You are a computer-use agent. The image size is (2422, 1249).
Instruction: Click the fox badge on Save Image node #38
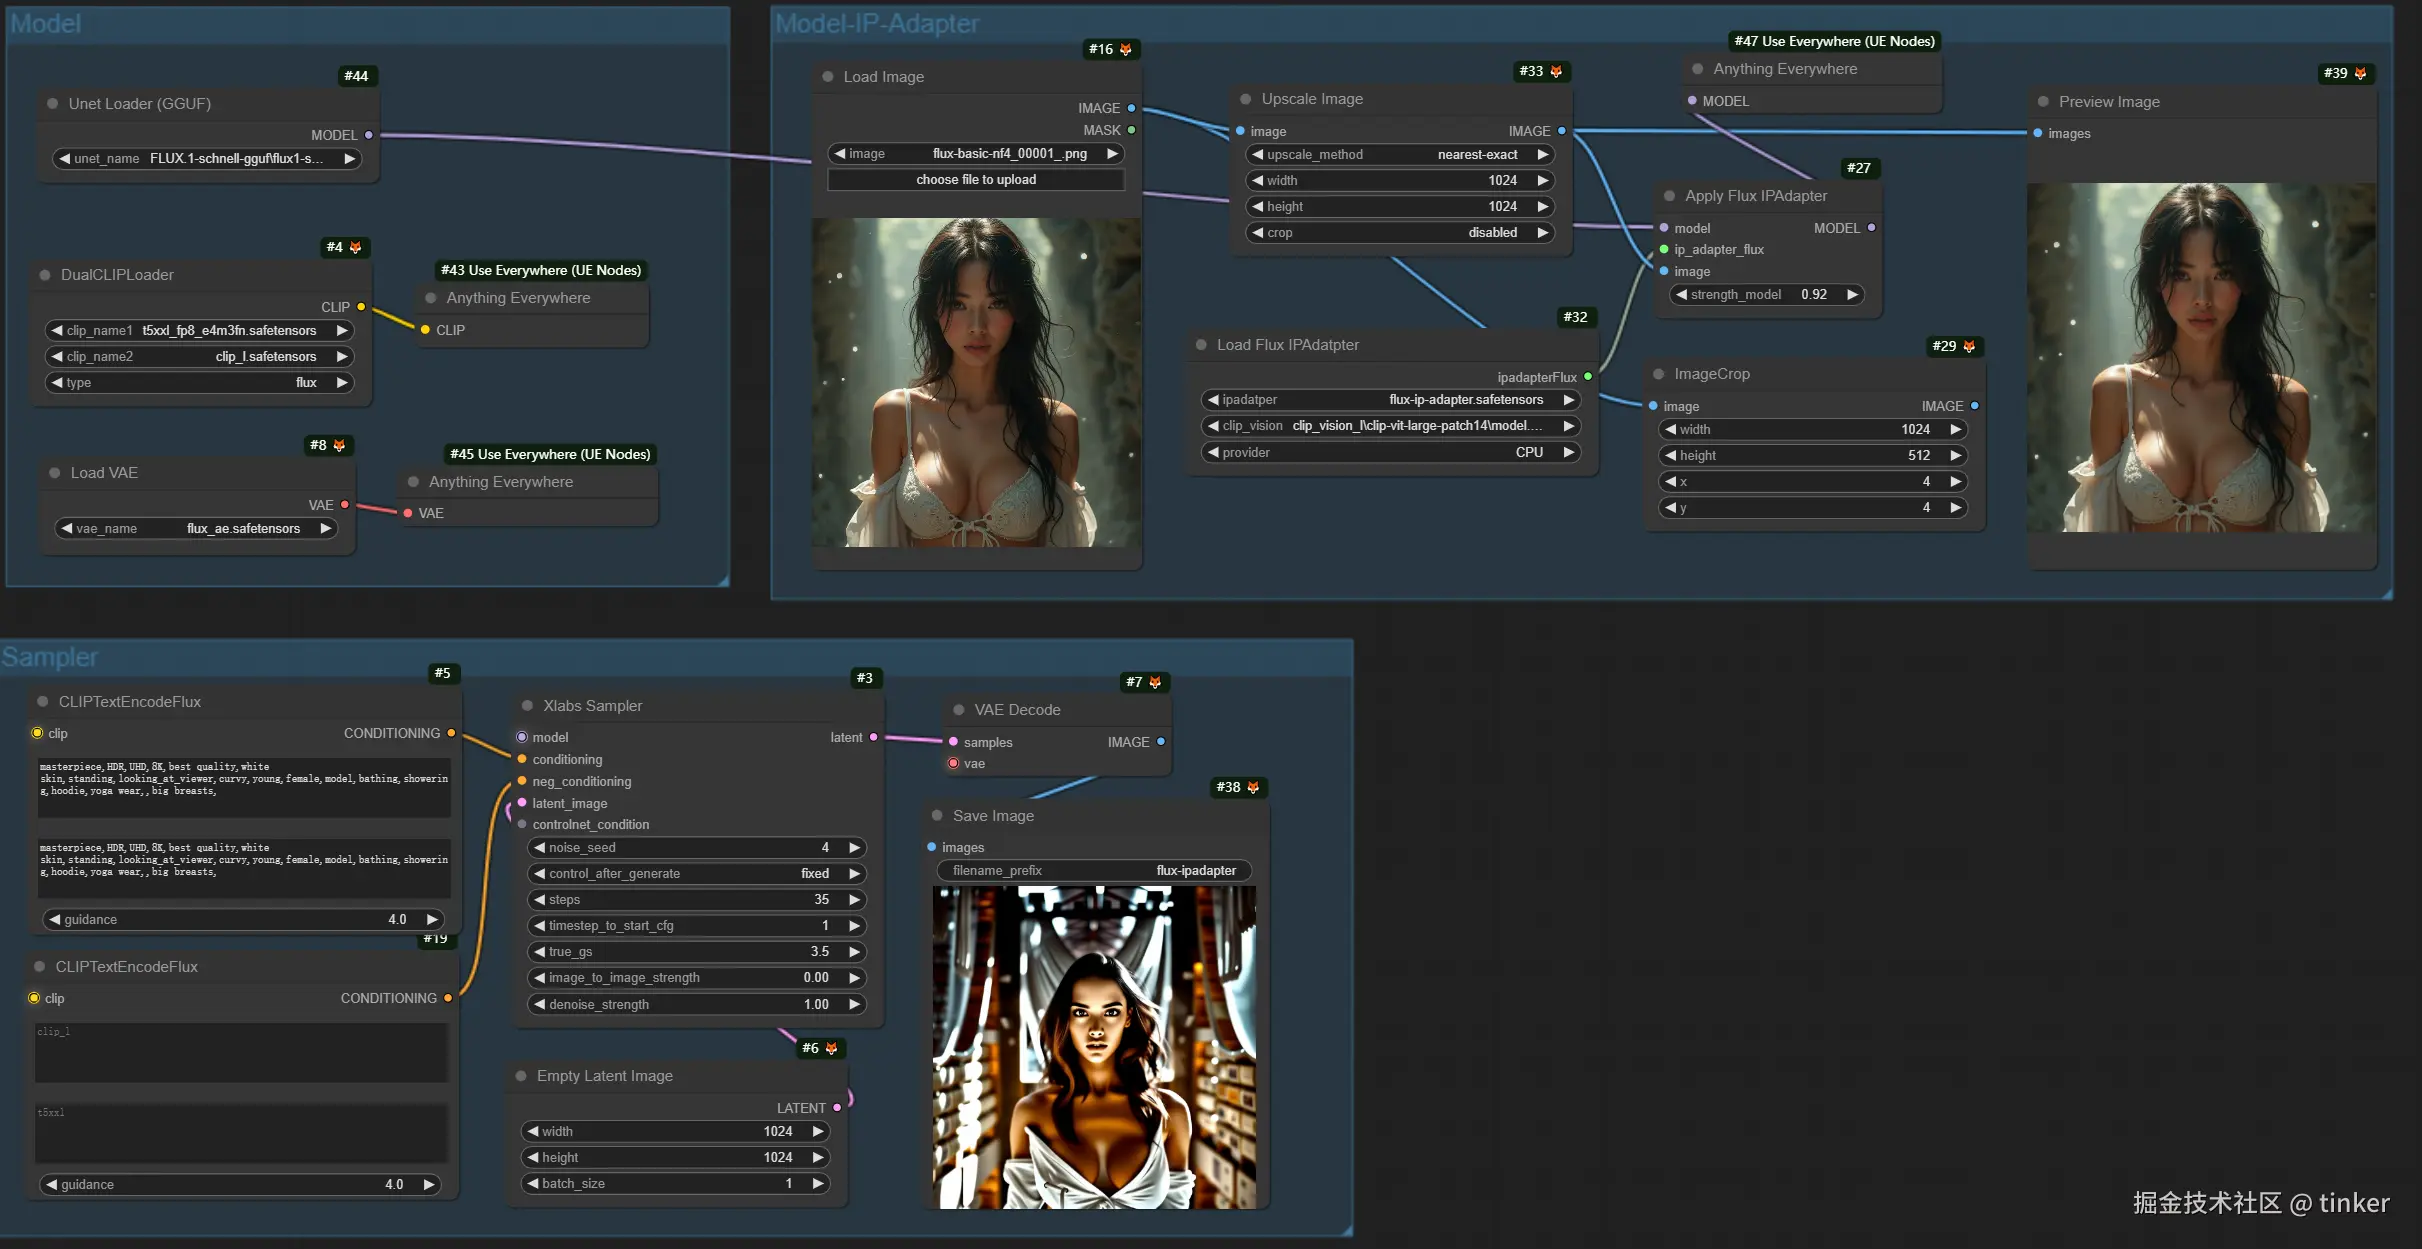(x=1253, y=787)
